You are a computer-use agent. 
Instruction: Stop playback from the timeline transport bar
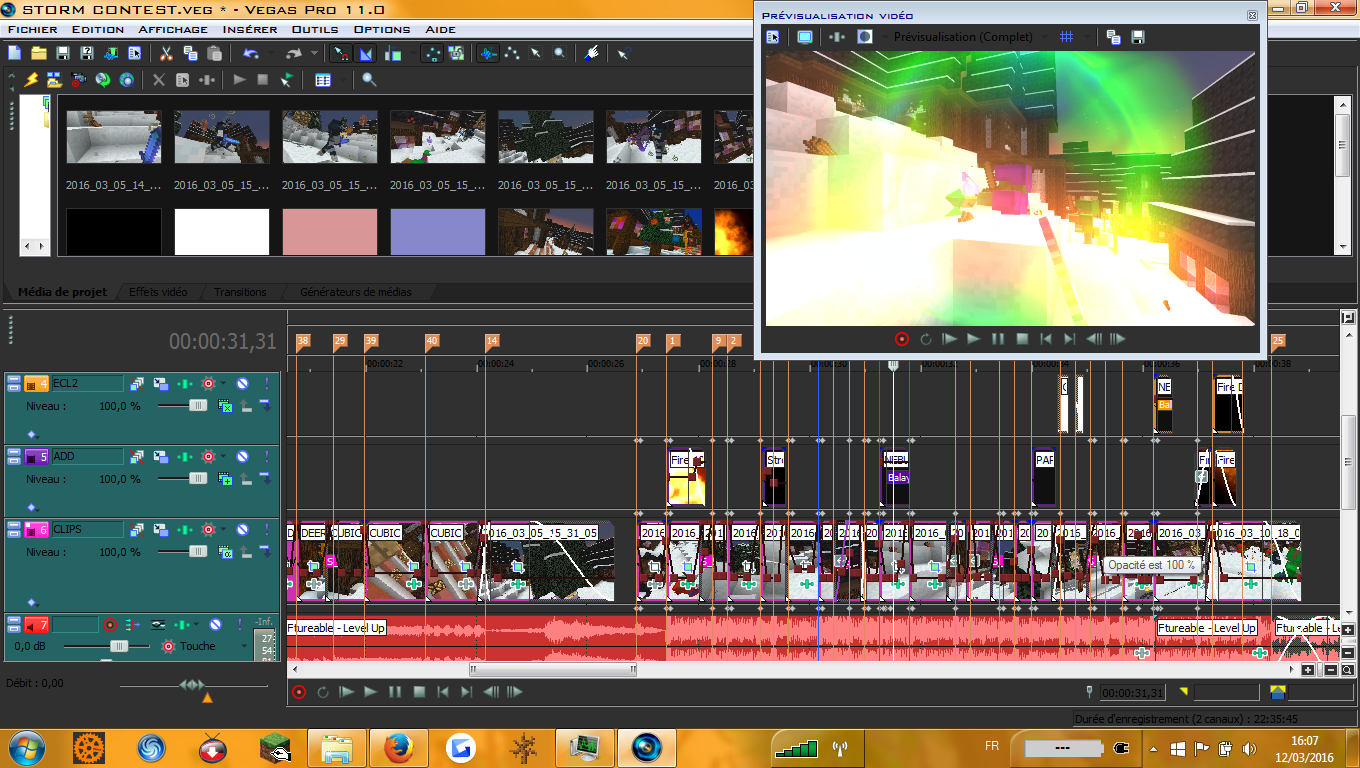point(419,692)
